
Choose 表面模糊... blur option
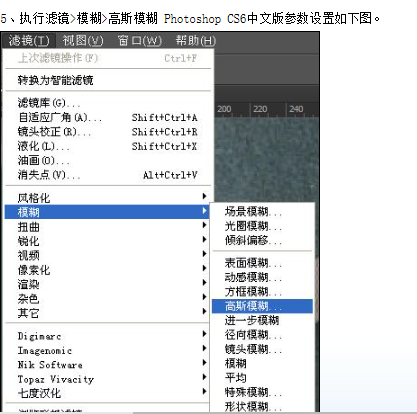(x=262, y=263)
